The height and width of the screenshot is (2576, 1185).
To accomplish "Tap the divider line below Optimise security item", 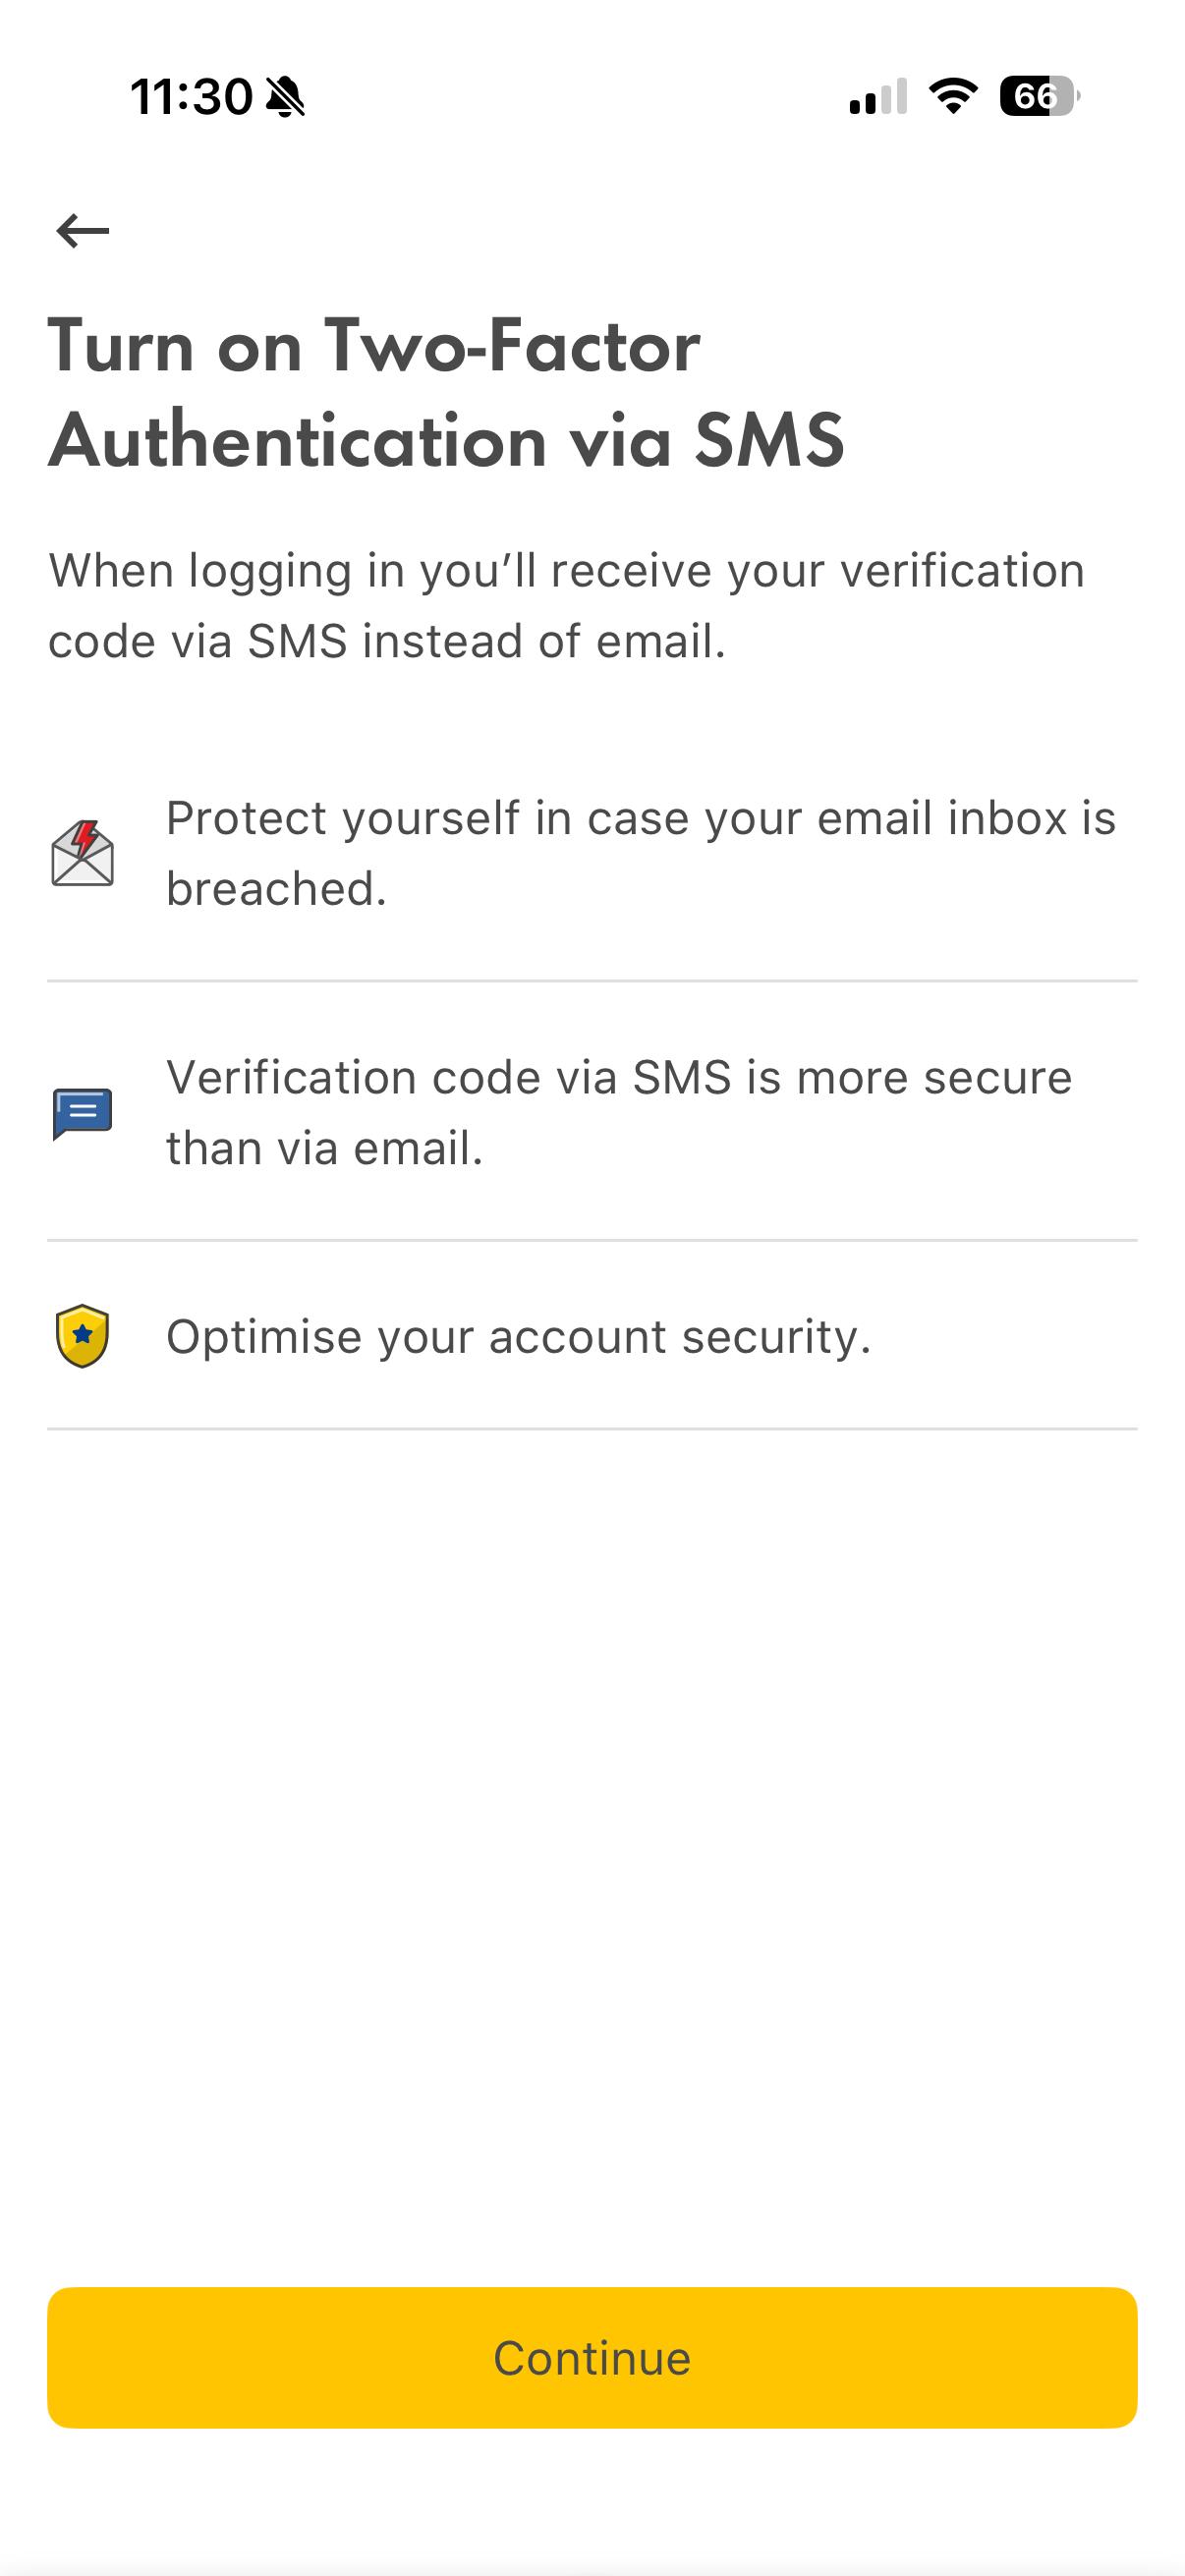I will (592, 1429).
